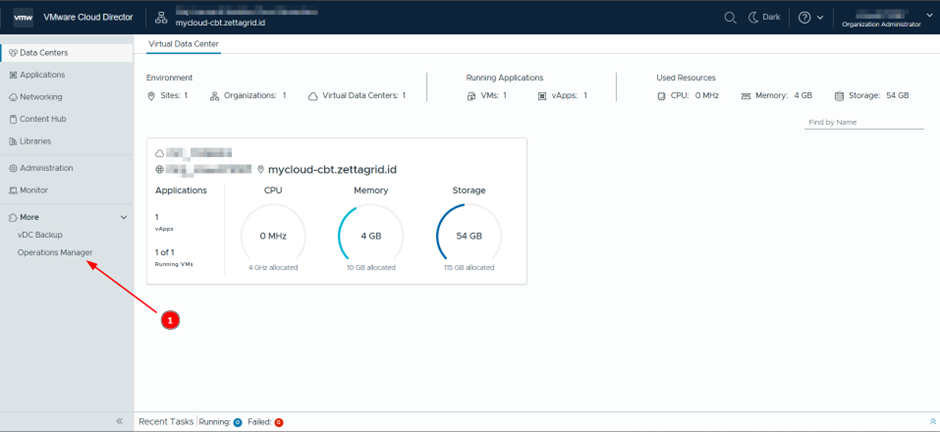Click the Running tasks count badge
The height and width of the screenshot is (432, 940).
(x=237, y=422)
